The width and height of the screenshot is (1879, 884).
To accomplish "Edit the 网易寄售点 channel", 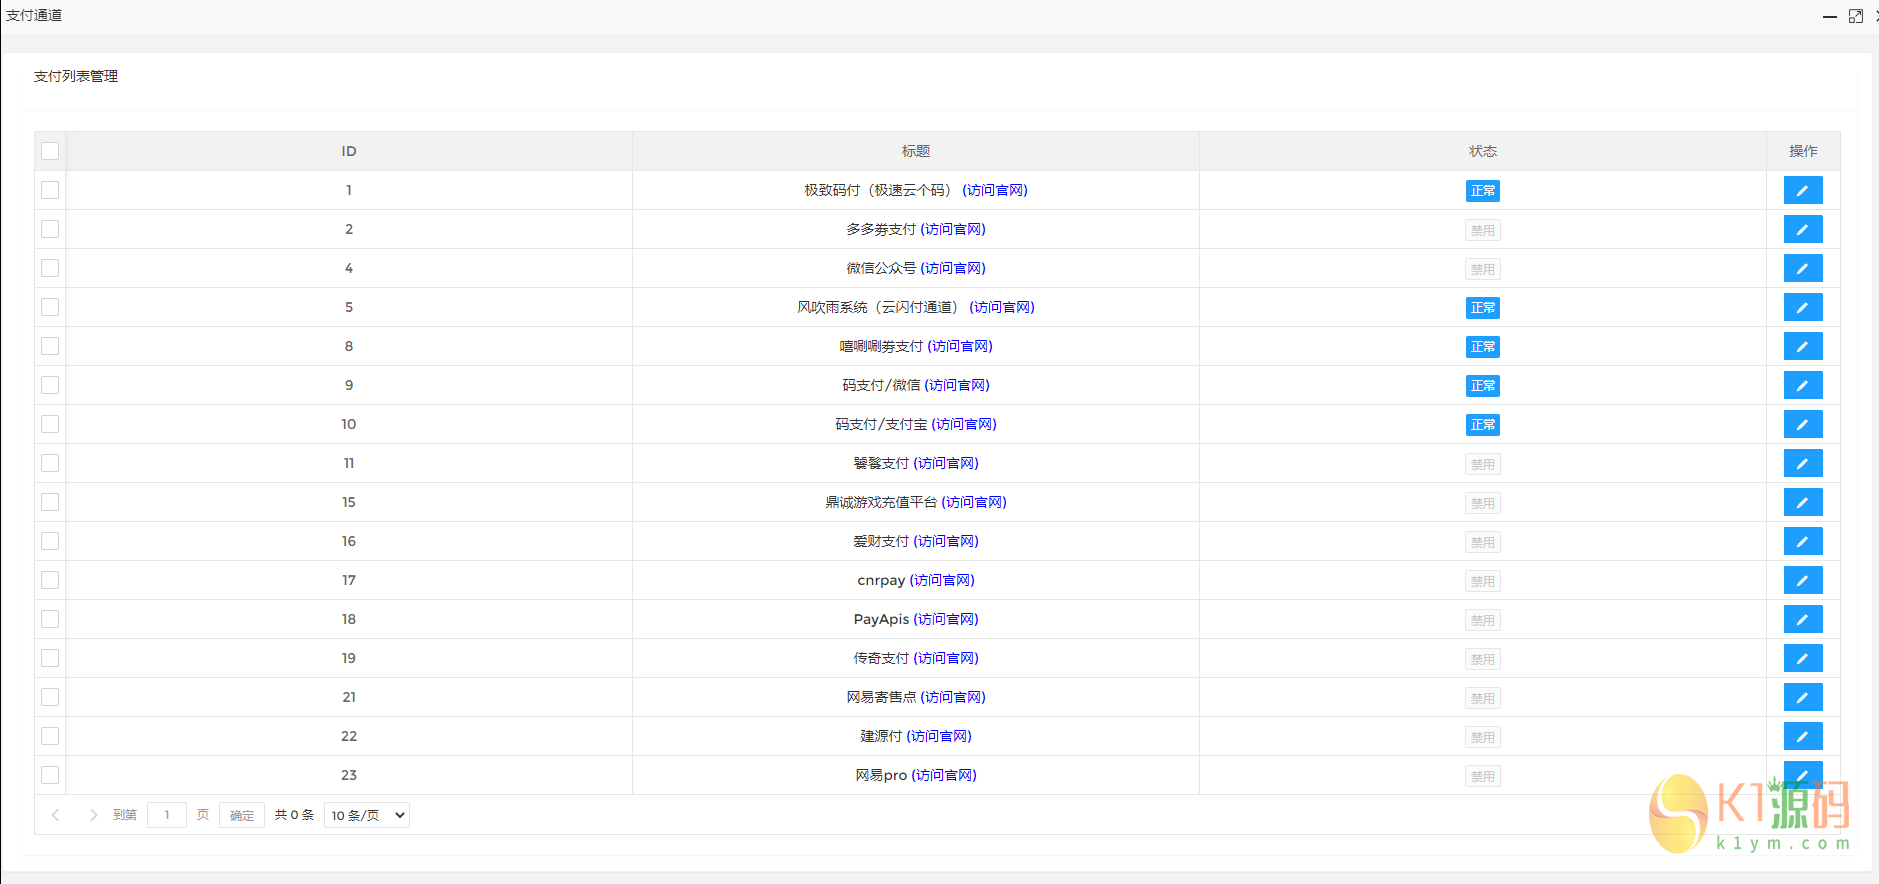I will (x=1802, y=697).
